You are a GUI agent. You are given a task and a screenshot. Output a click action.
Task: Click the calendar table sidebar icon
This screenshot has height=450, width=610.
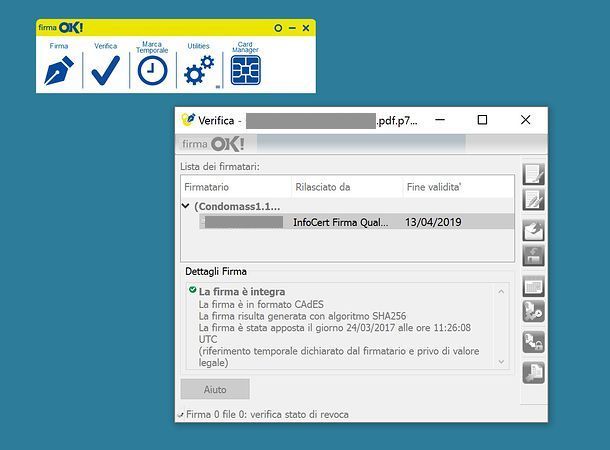coord(533,287)
